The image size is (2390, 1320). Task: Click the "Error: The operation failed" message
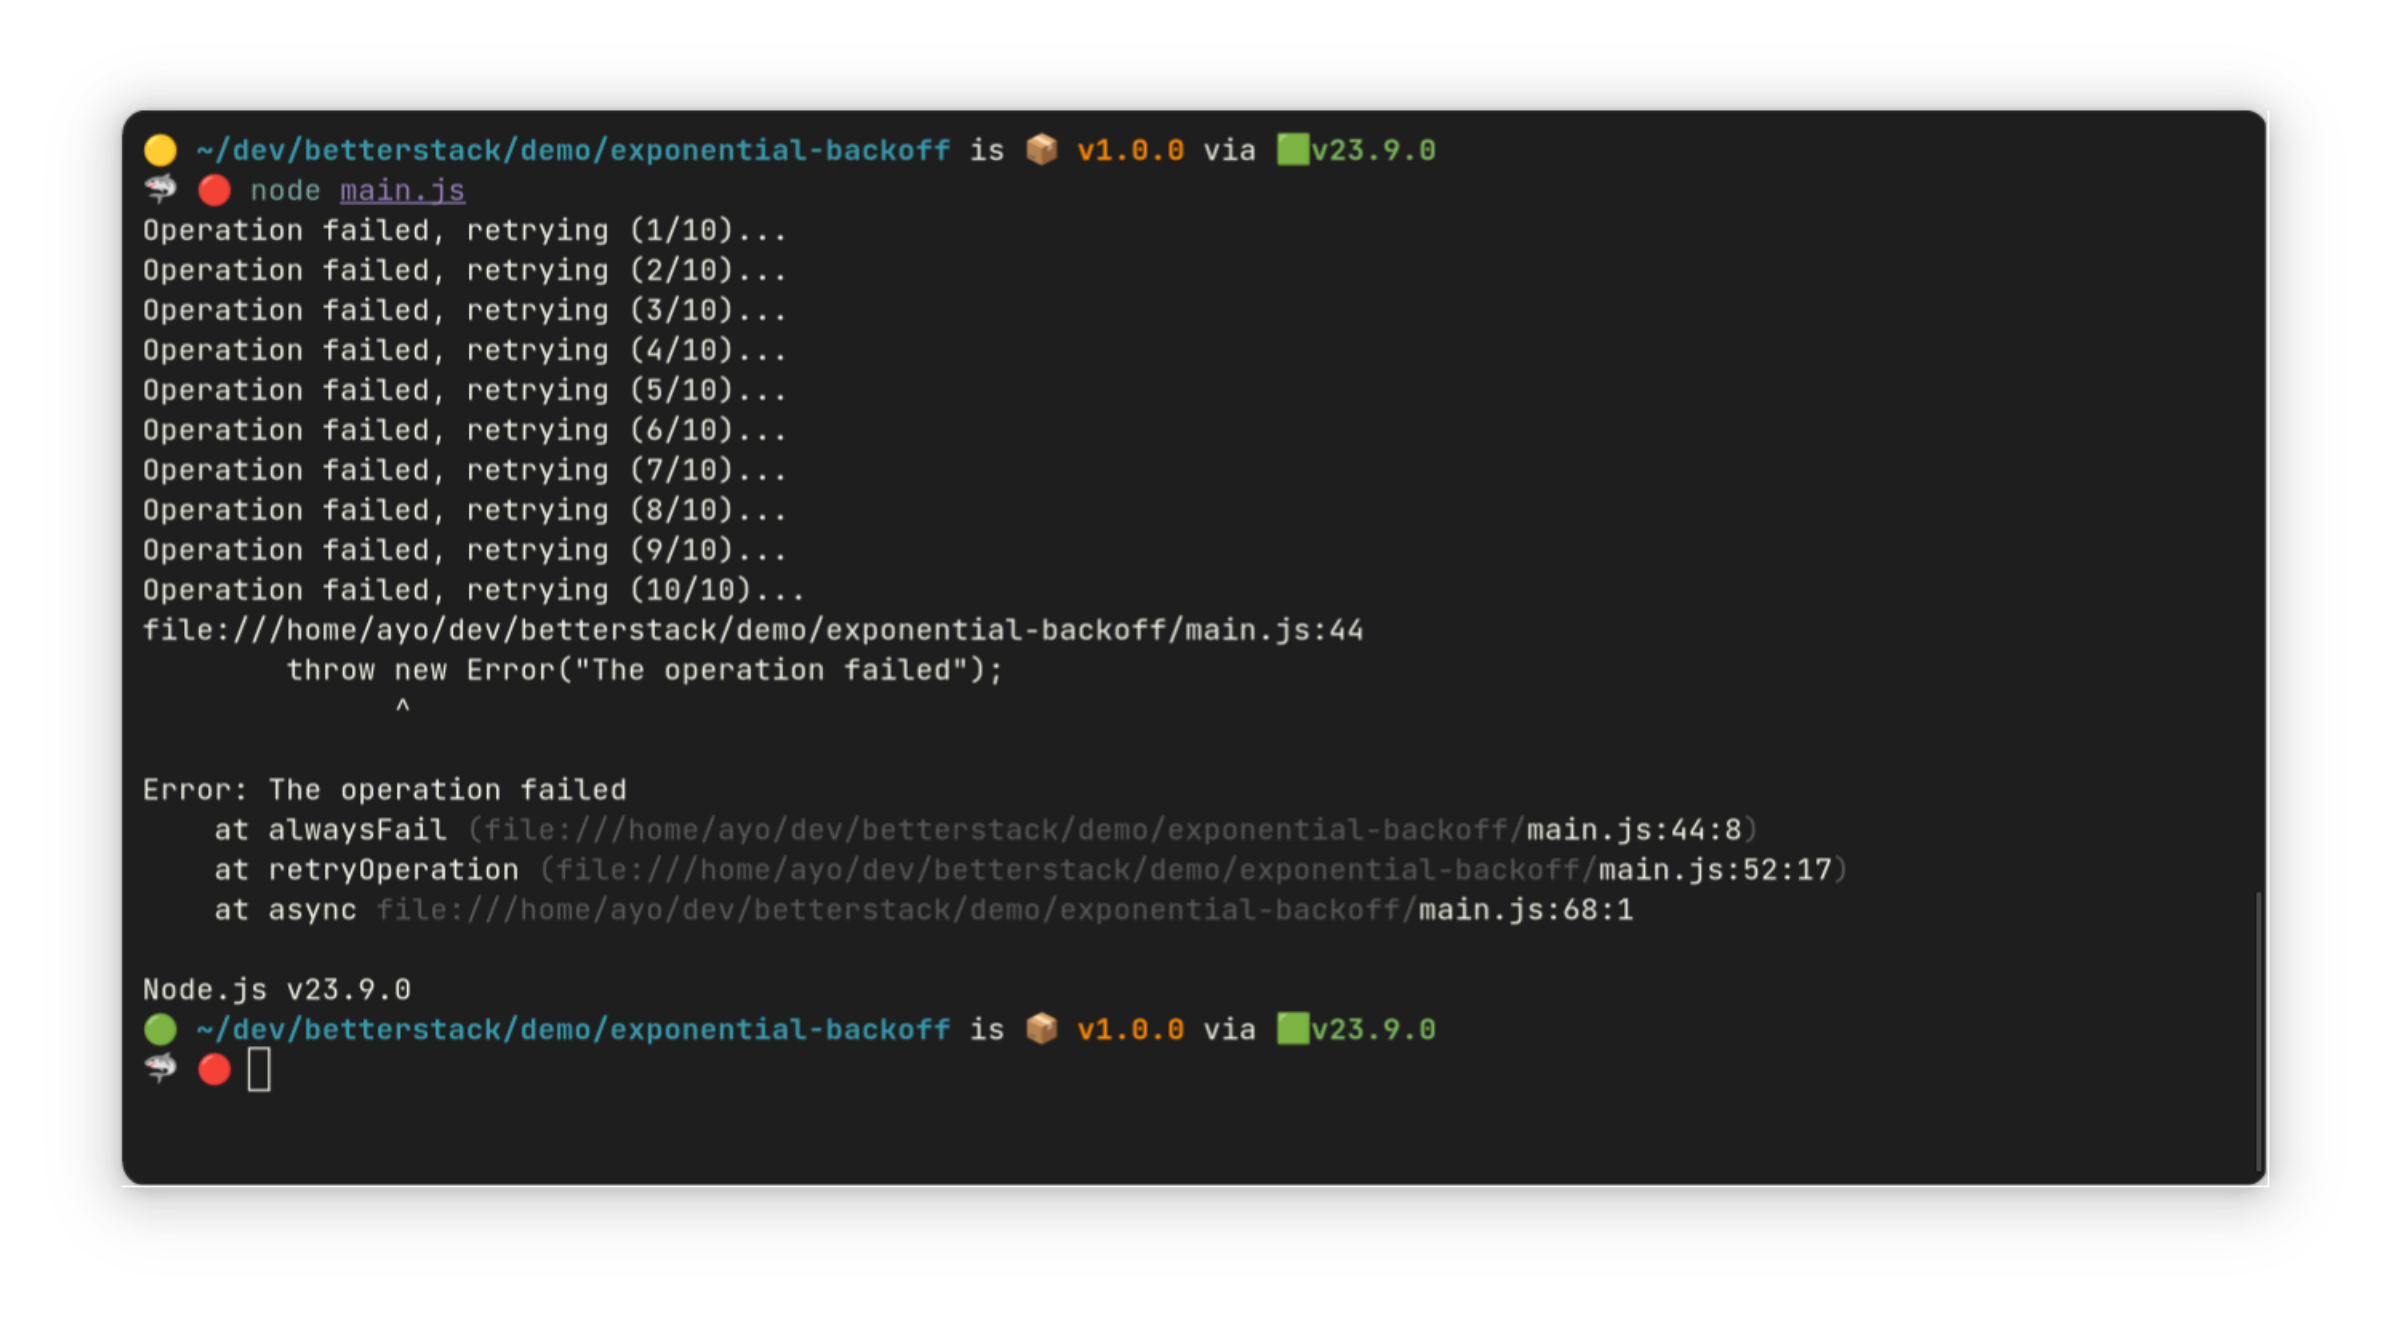384,790
